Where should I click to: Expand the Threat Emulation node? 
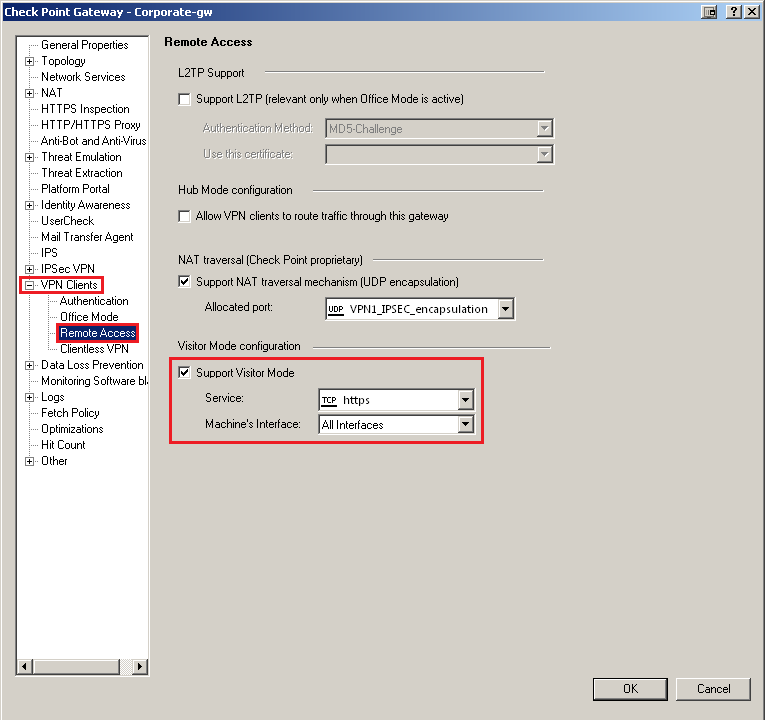pos(30,158)
